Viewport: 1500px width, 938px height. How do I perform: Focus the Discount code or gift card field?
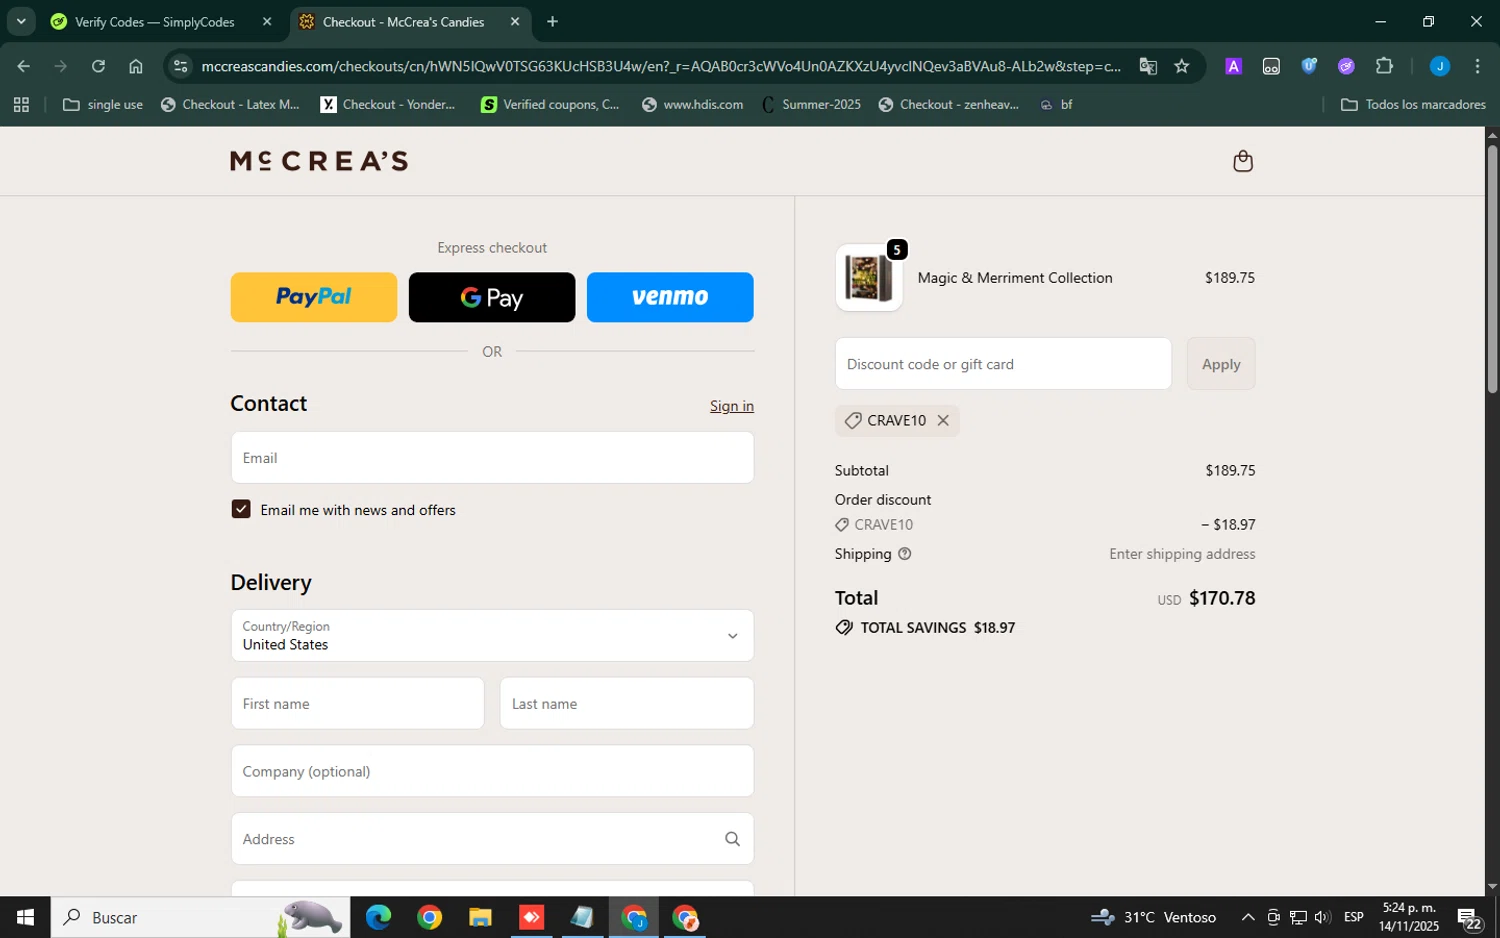[1003, 364]
